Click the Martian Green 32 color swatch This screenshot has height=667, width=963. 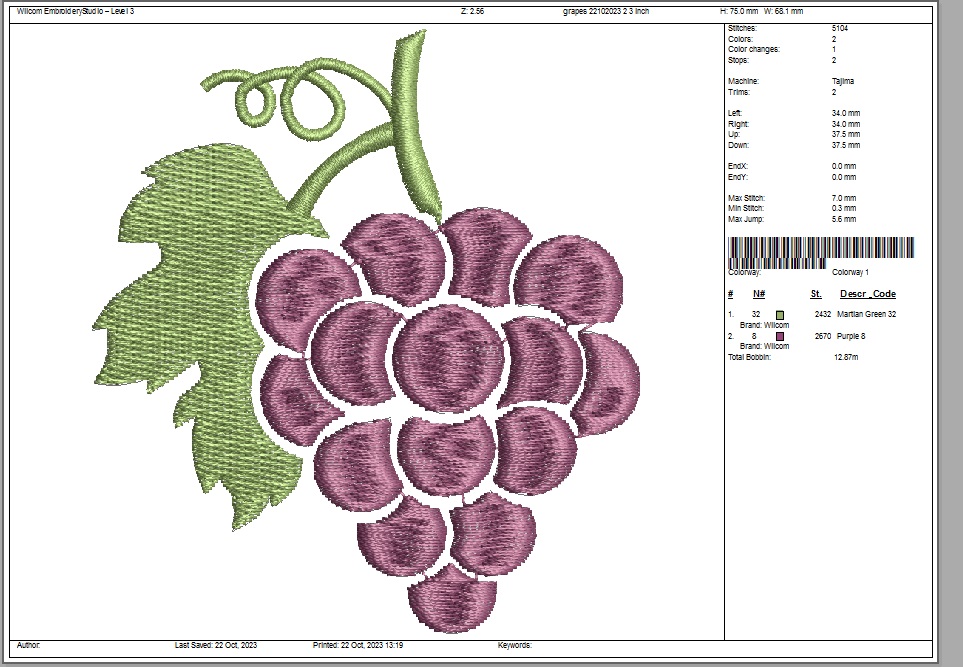click(x=779, y=314)
